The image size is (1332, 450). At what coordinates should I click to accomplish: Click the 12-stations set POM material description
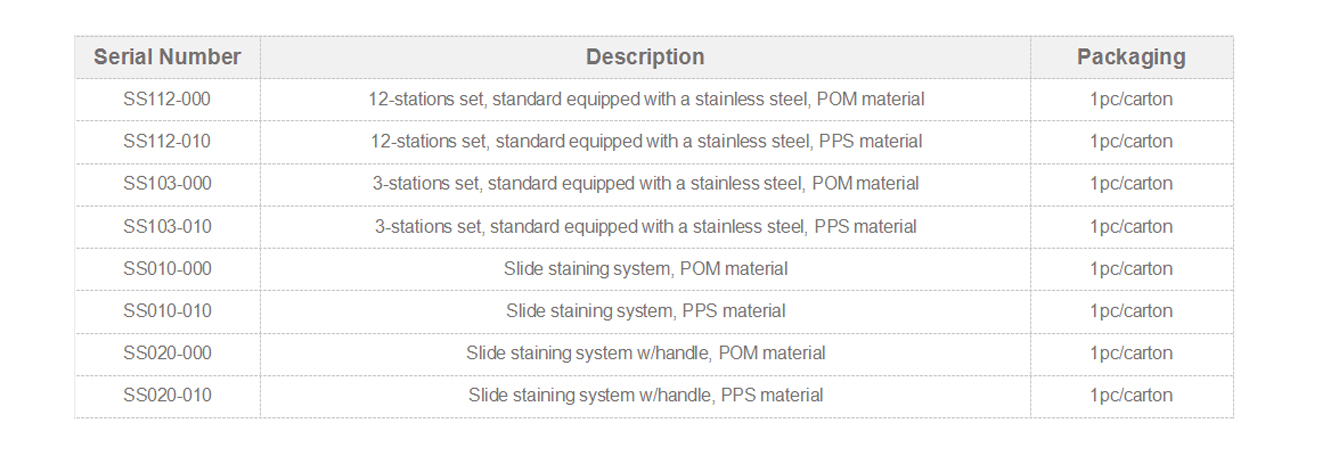click(646, 99)
